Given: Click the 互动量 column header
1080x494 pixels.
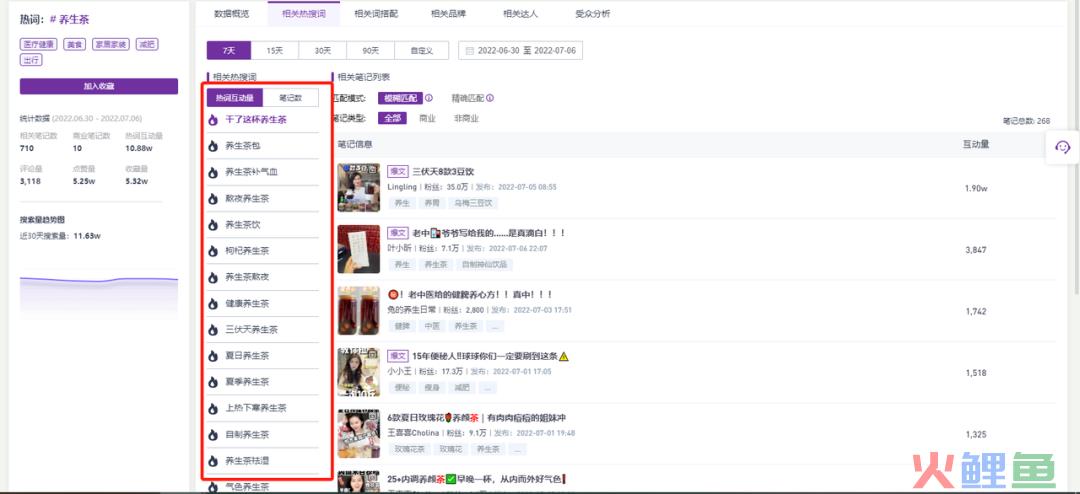Looking at the screenshot, I should pyautogui.click(x=976, y=144).
